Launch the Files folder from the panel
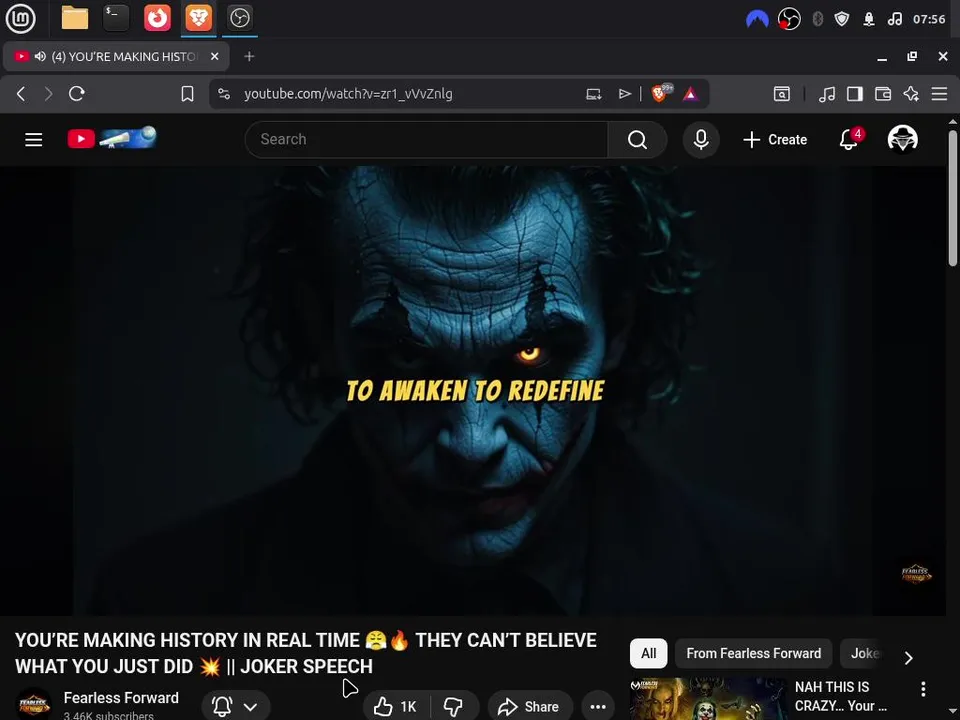 [x=75, y=18]
